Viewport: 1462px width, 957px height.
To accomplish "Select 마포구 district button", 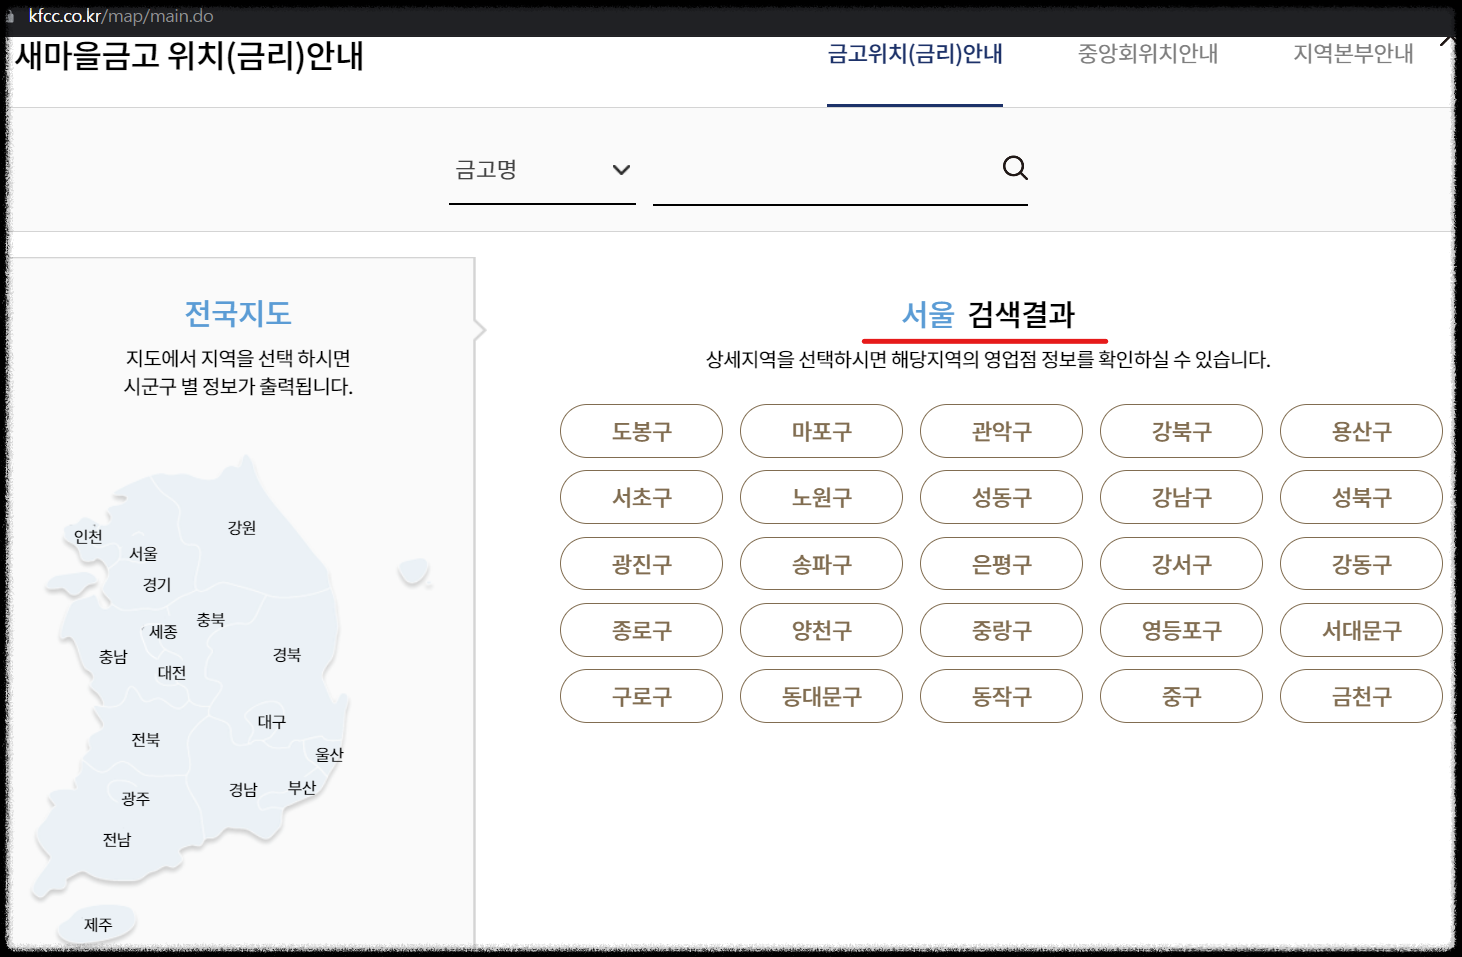I will click(x=821, y=431).
